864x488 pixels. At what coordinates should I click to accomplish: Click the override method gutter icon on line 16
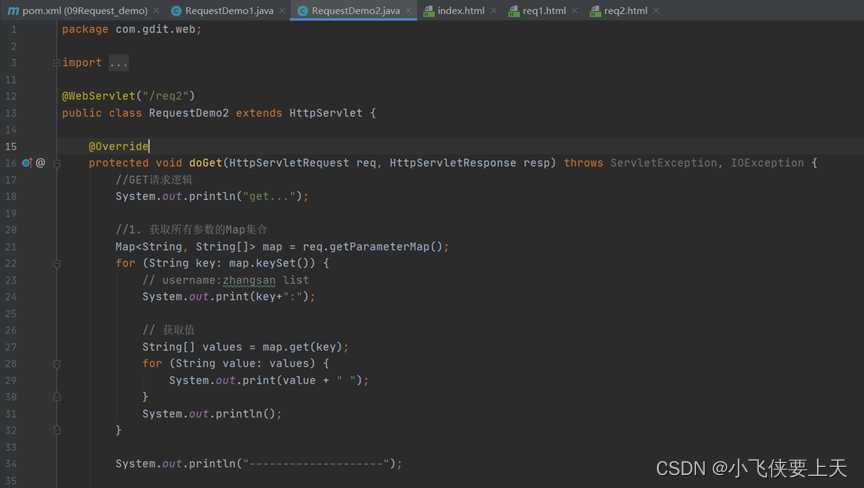coord(27,163)
